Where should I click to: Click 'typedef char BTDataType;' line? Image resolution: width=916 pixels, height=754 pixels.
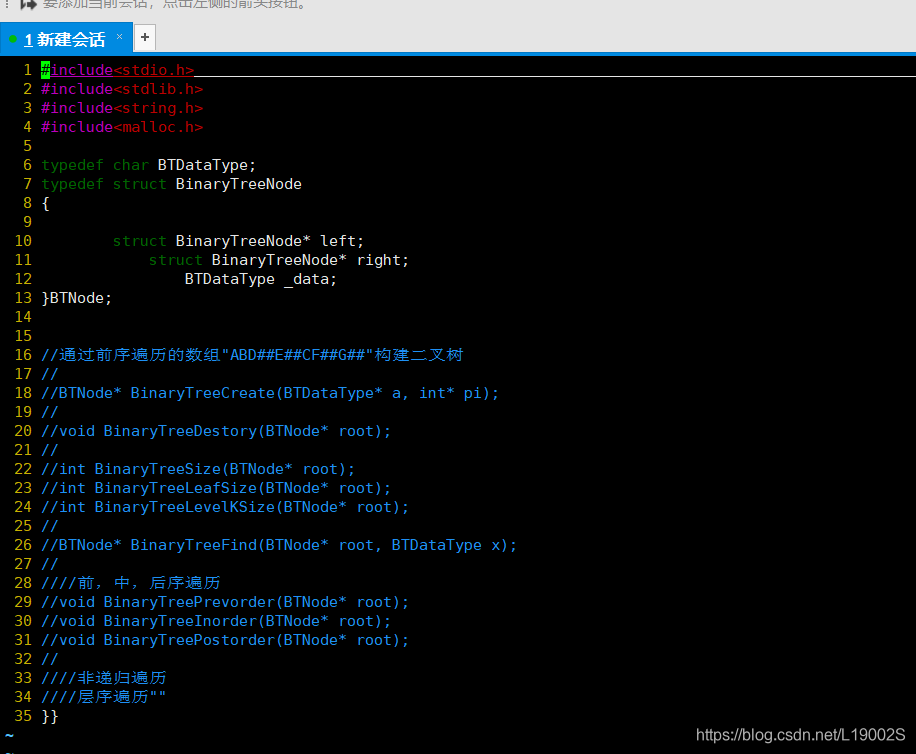tap(148, 165)
